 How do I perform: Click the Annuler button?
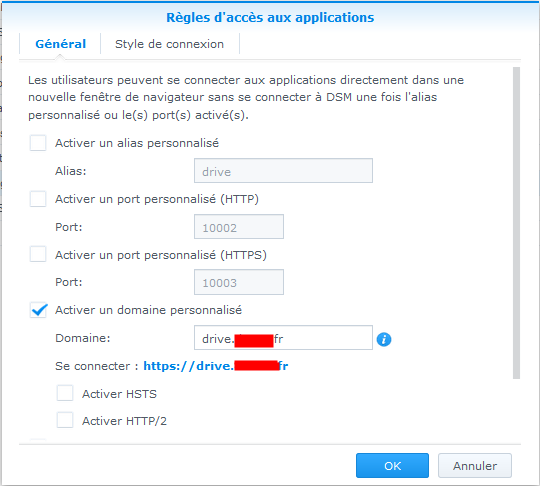[475, 466]
